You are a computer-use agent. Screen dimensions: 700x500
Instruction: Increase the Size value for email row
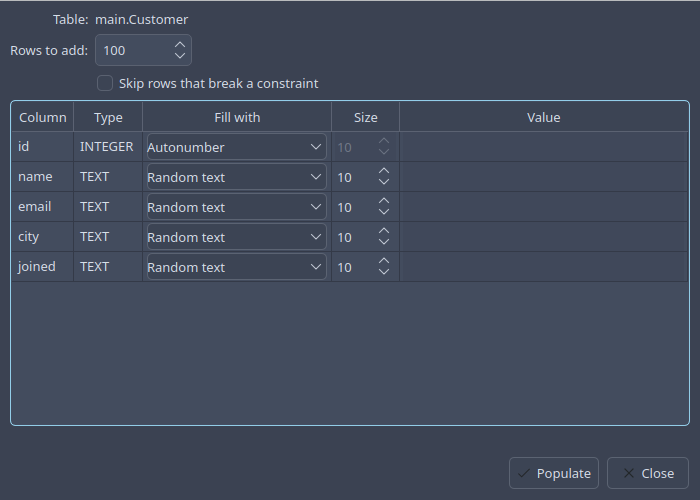(x=384, y=201)
